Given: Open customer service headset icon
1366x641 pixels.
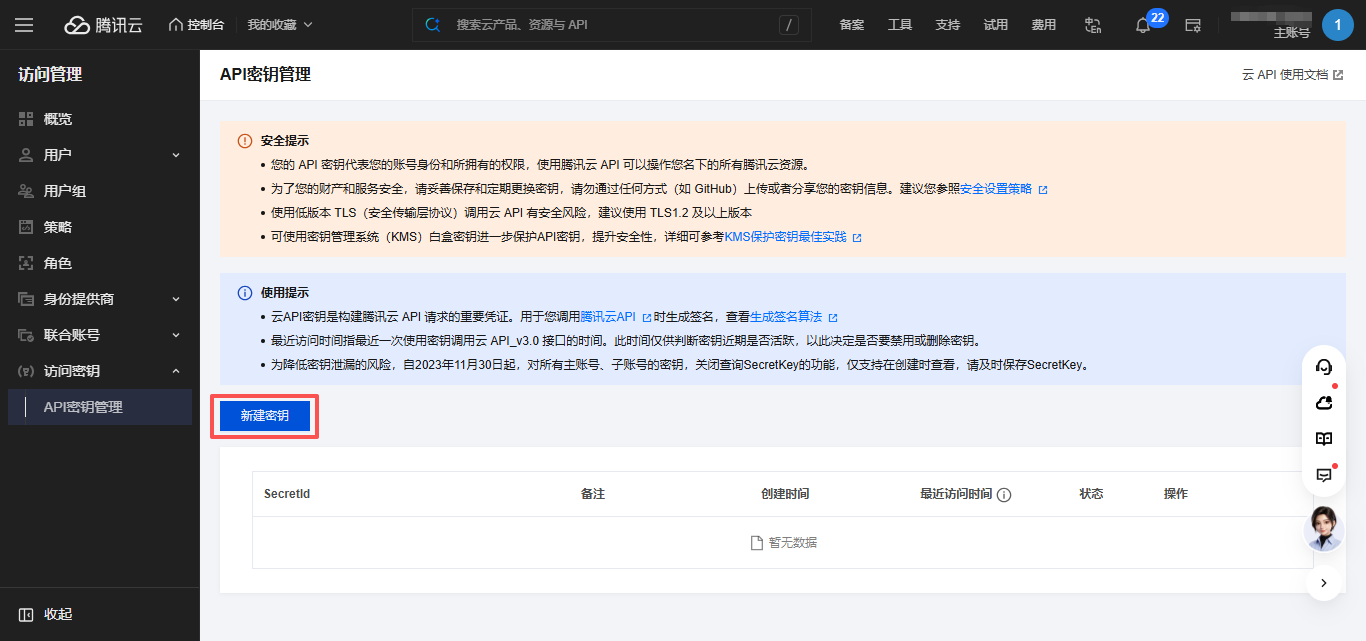Looking at the screenshot, I should [x=1324, y=367].
